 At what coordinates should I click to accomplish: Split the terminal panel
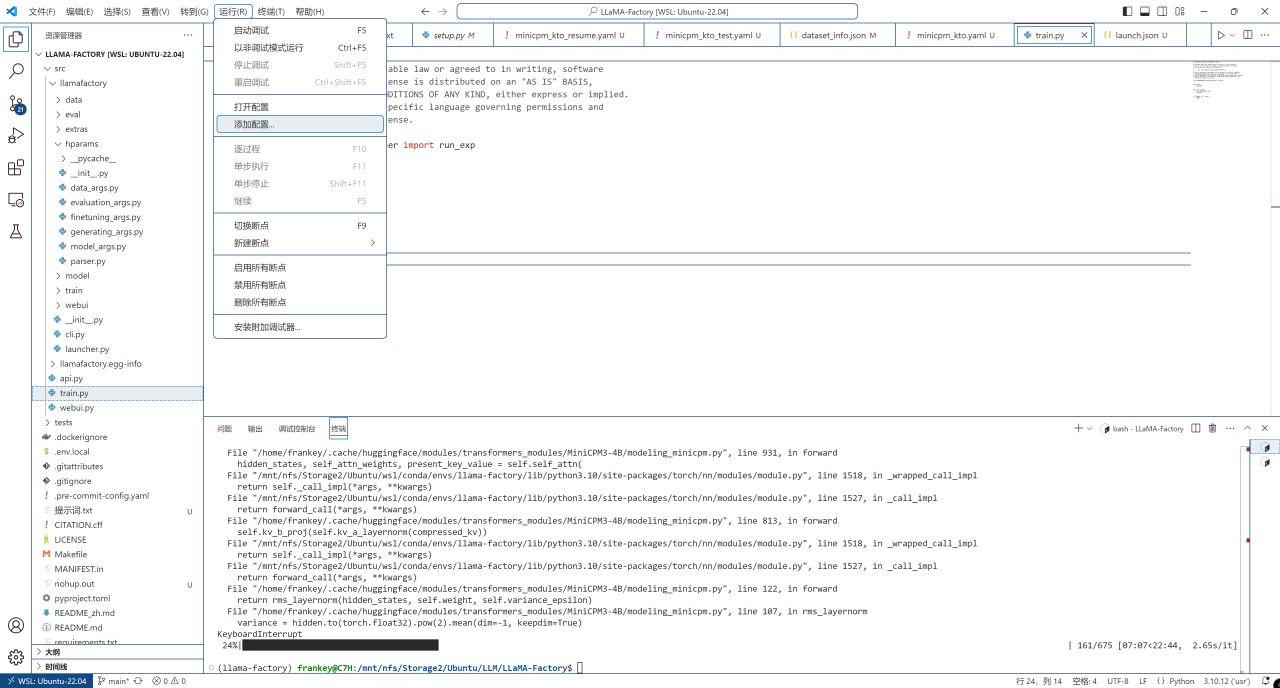1196,428
